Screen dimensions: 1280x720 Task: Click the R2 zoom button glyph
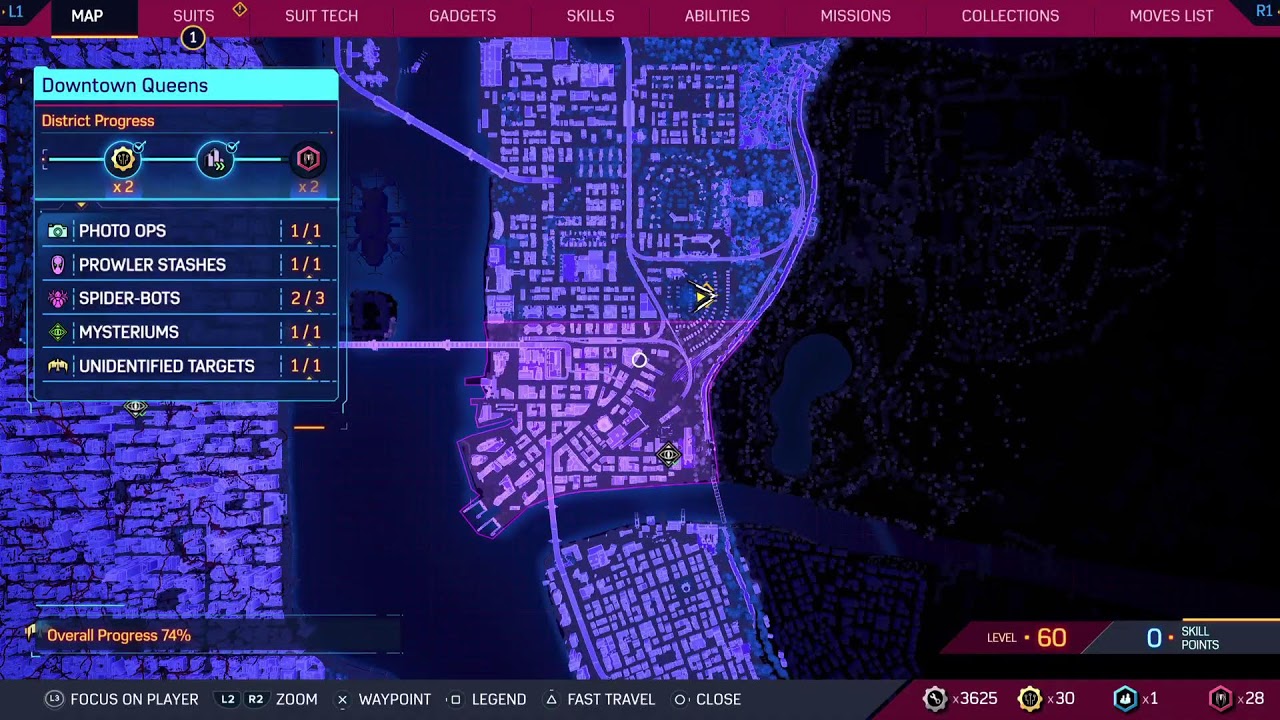coord(256,699)
